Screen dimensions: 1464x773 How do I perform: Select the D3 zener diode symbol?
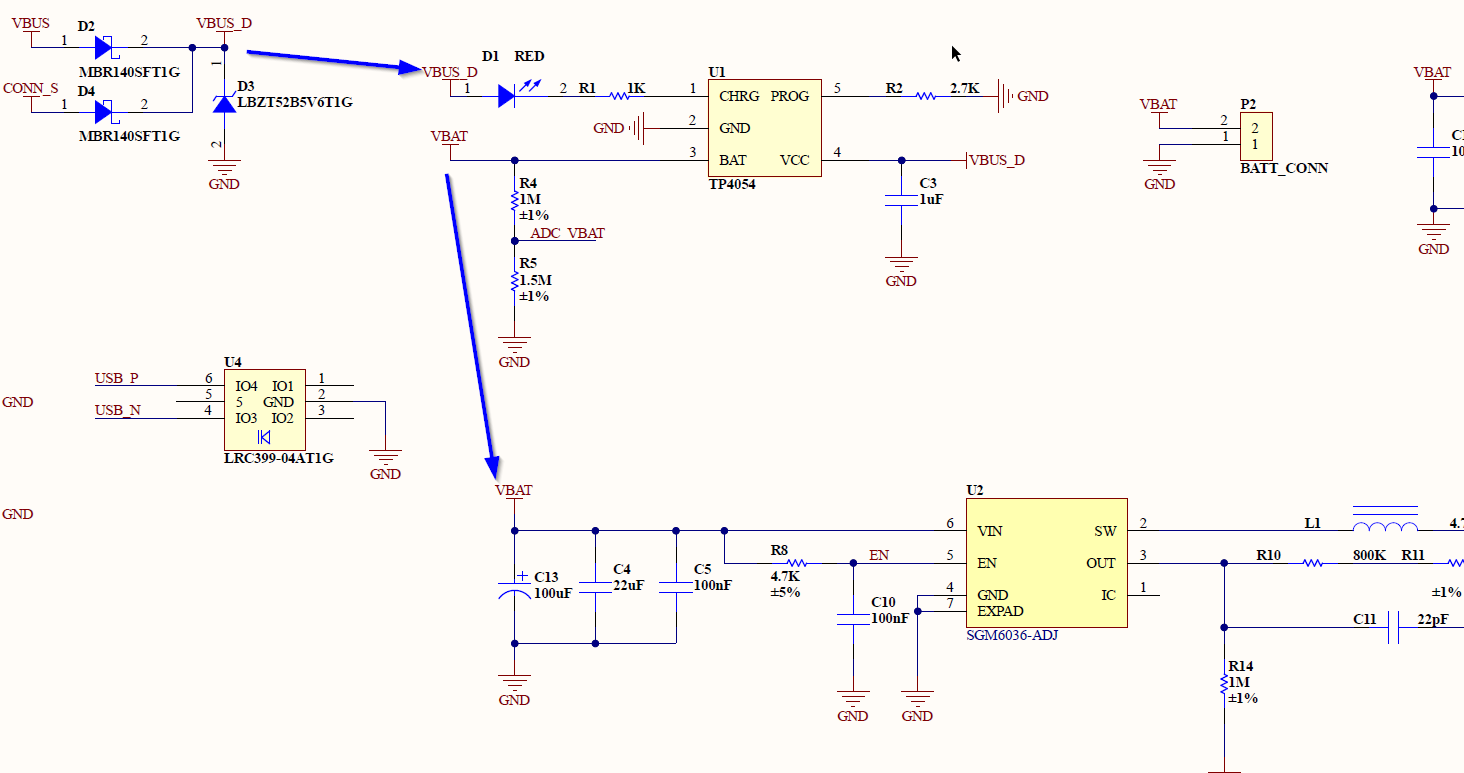[224, 103]
